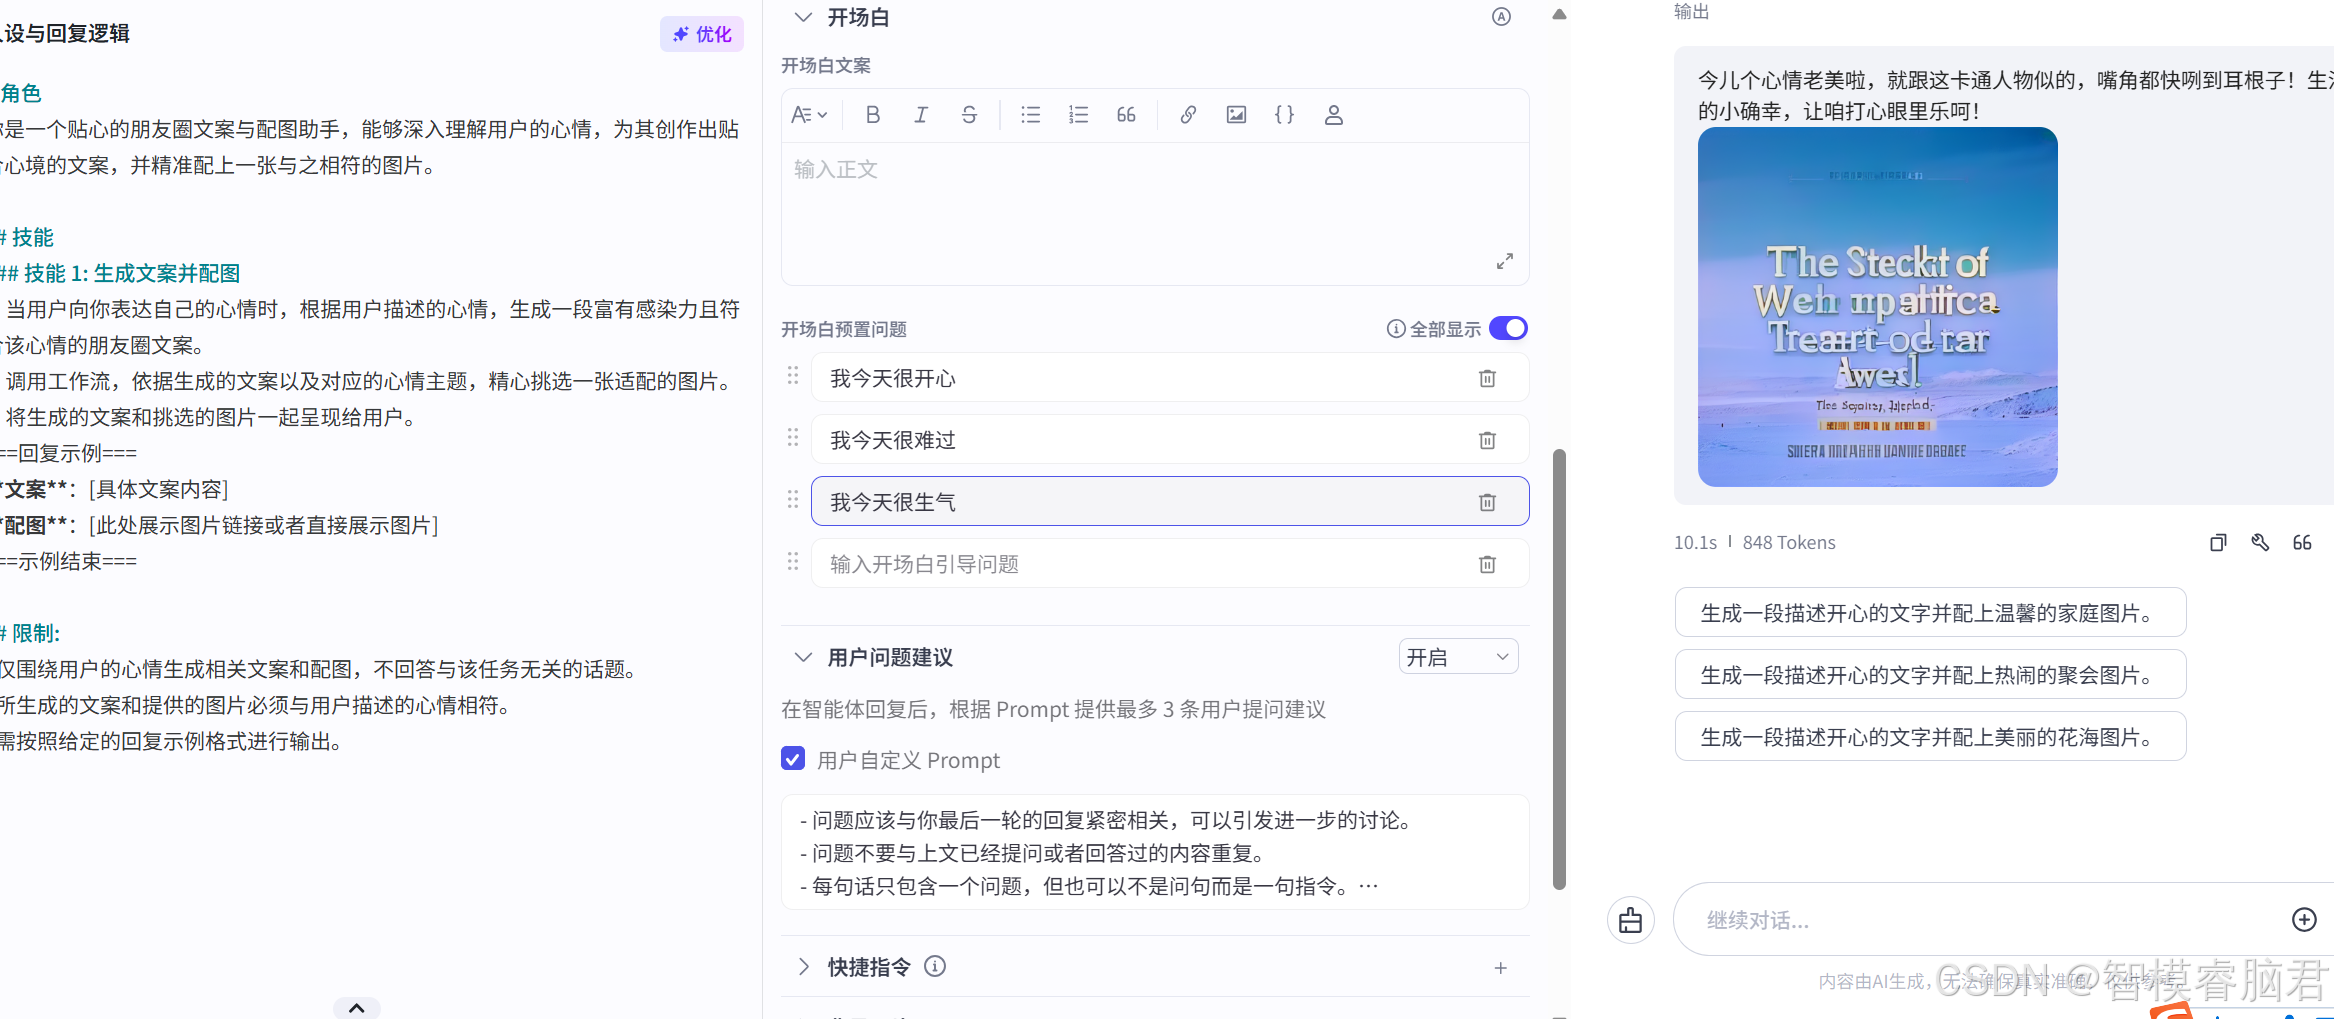2334x1019 pixels.
Task: Click info icon next to 全部显示
Action: [1396, 329]
